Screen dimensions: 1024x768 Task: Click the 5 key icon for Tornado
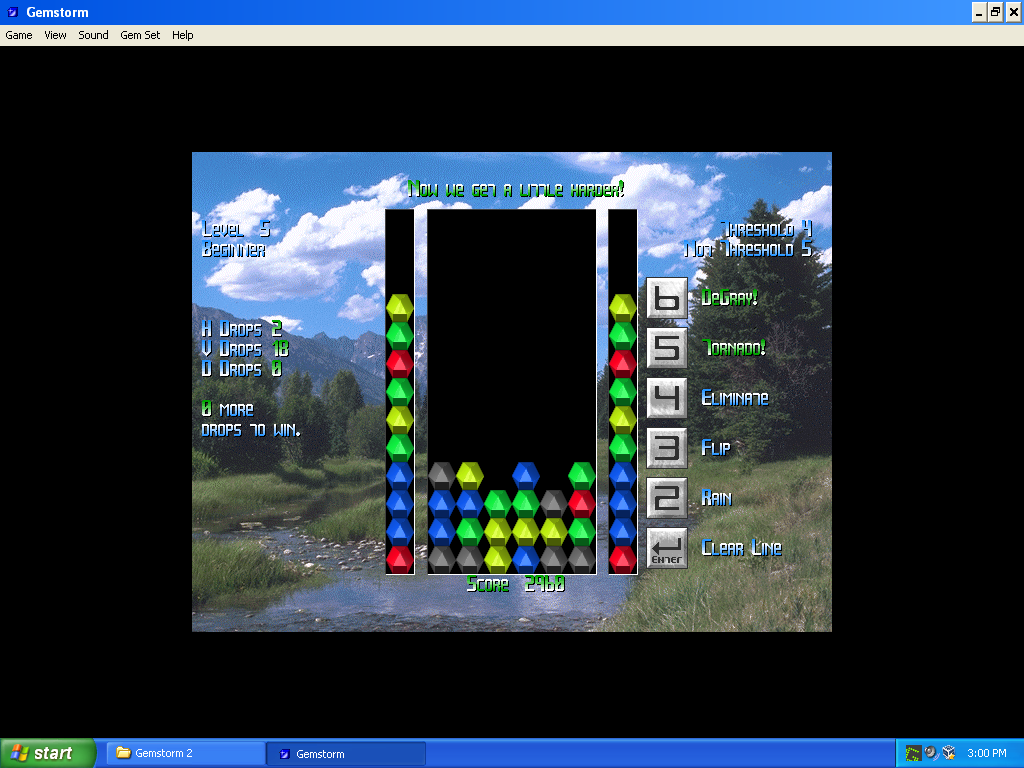(x=667, y=348)
